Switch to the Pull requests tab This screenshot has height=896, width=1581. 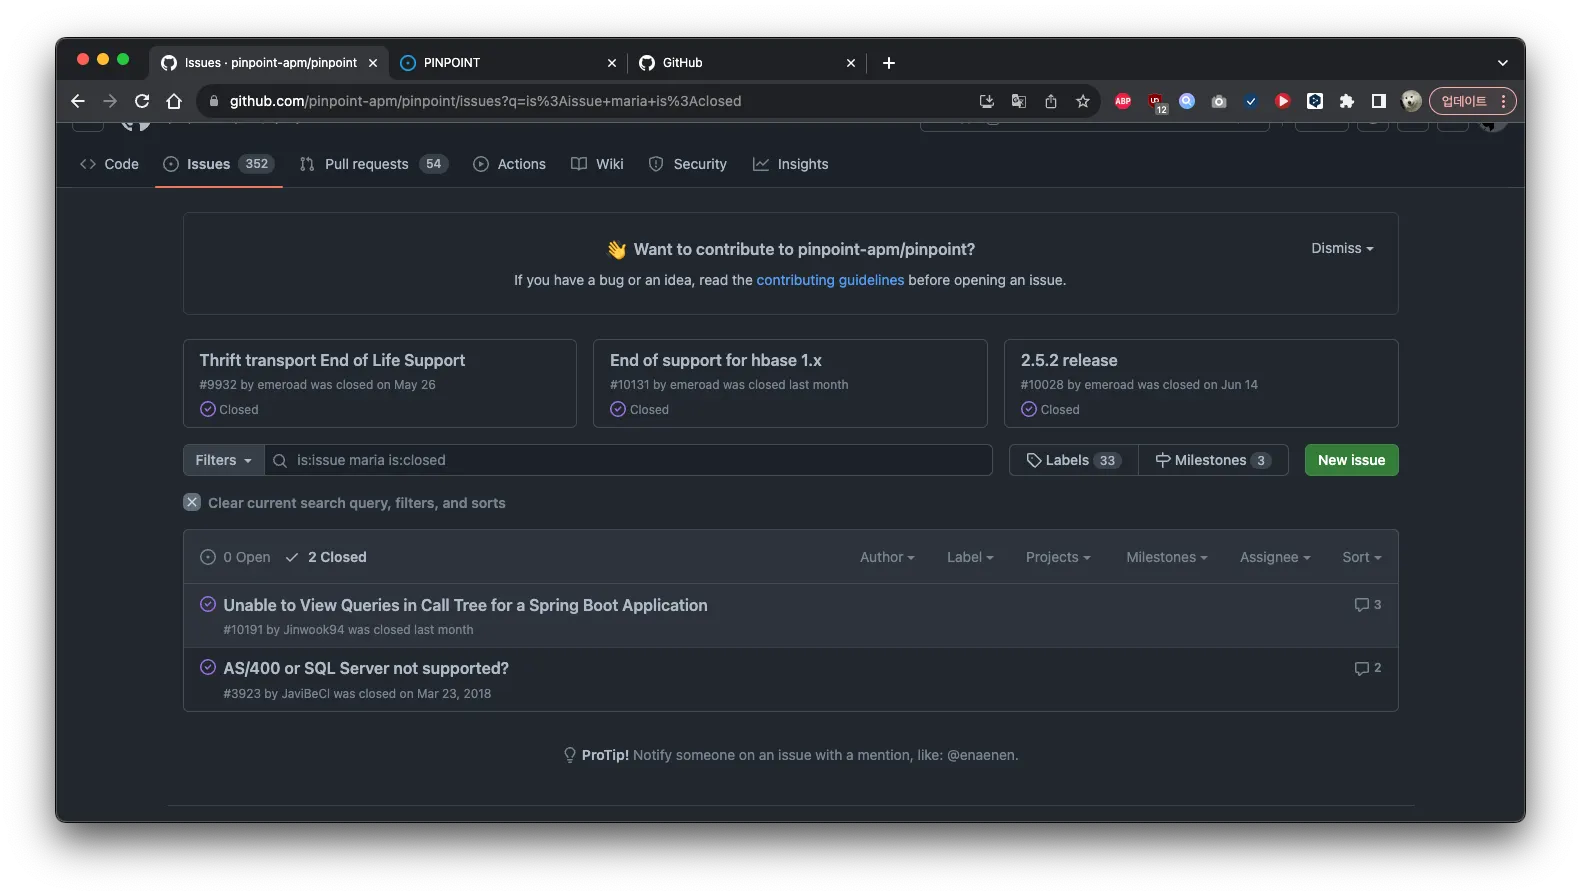click(367, 164)
